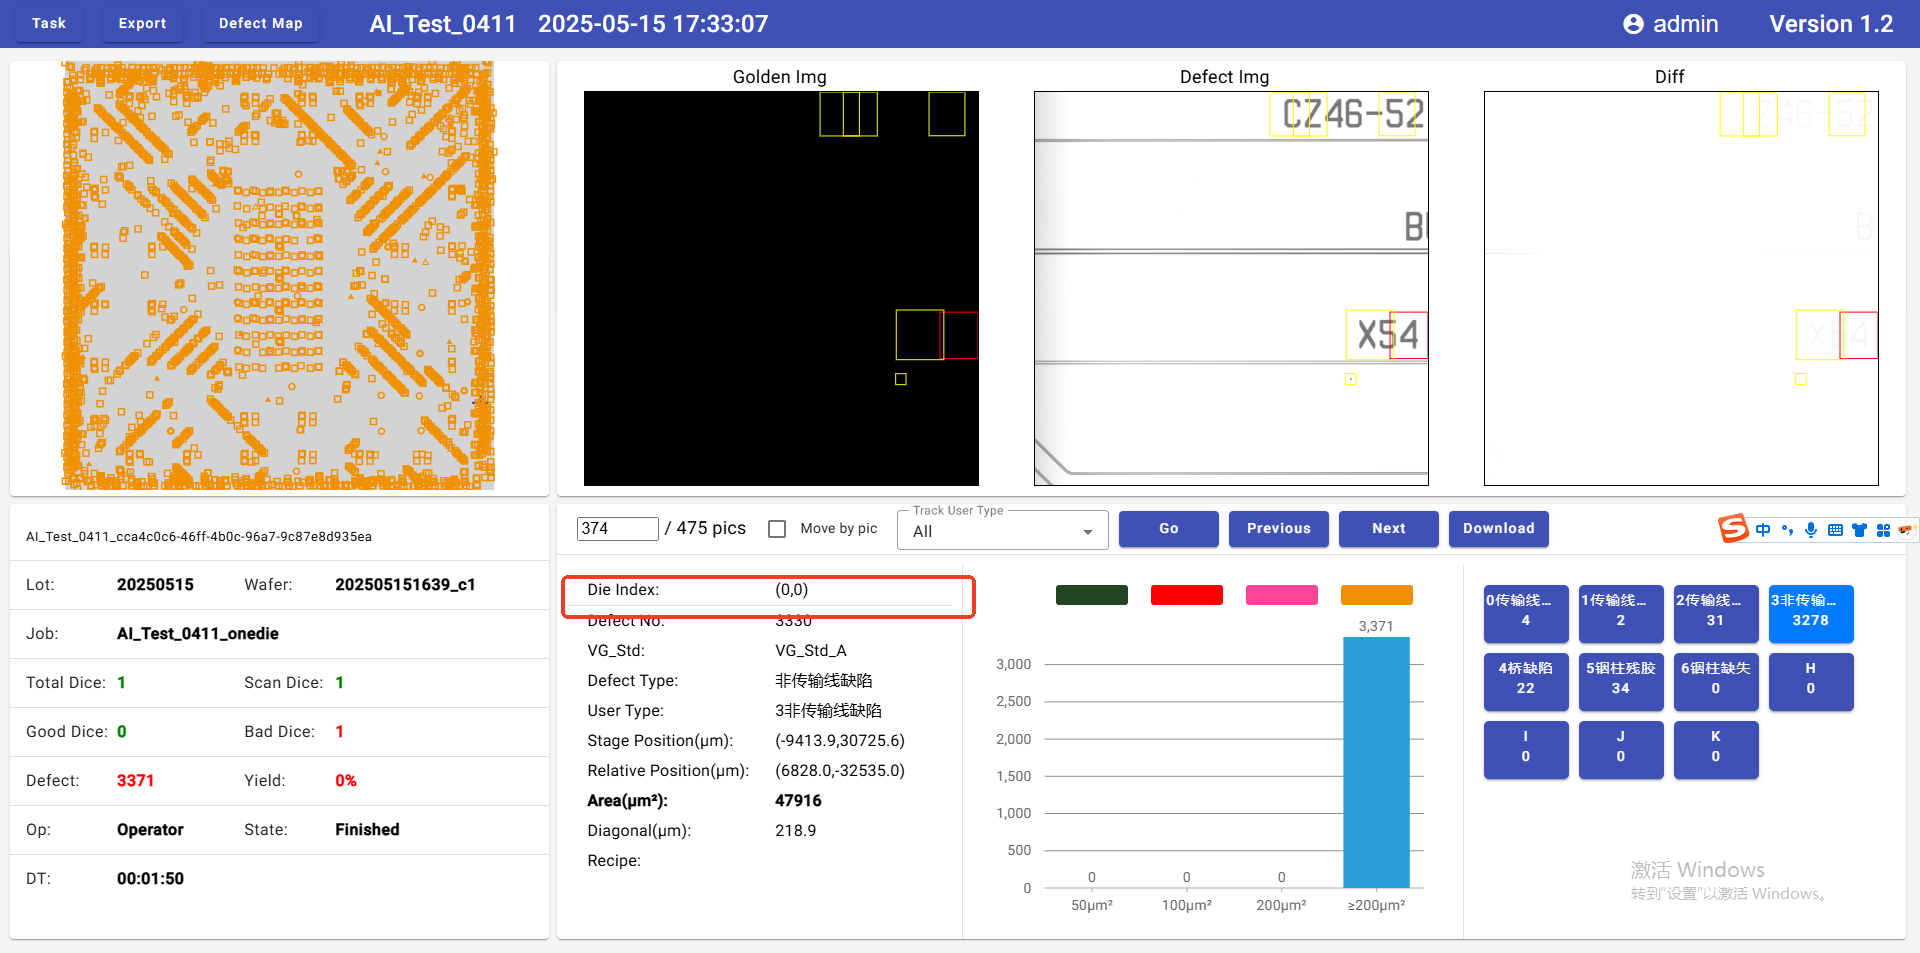The width and height of the screenshot is (1920, 953).
Task: Go to the Previous picture
Action: (x=1278, y=529)
